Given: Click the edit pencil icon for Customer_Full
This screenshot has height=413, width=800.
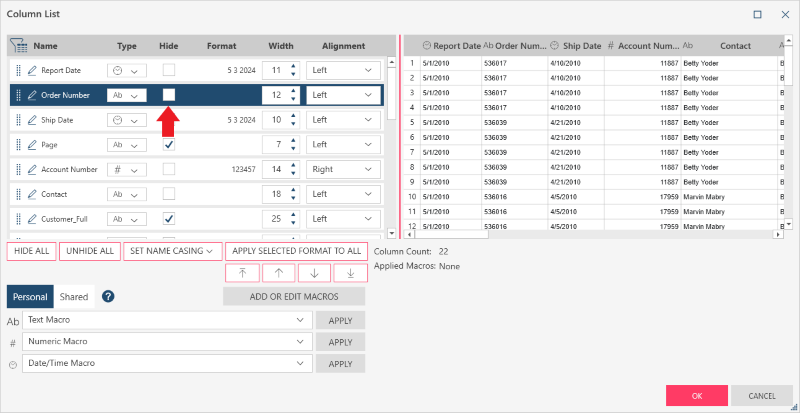Looking at the screenshot, I should click(32, 219).
